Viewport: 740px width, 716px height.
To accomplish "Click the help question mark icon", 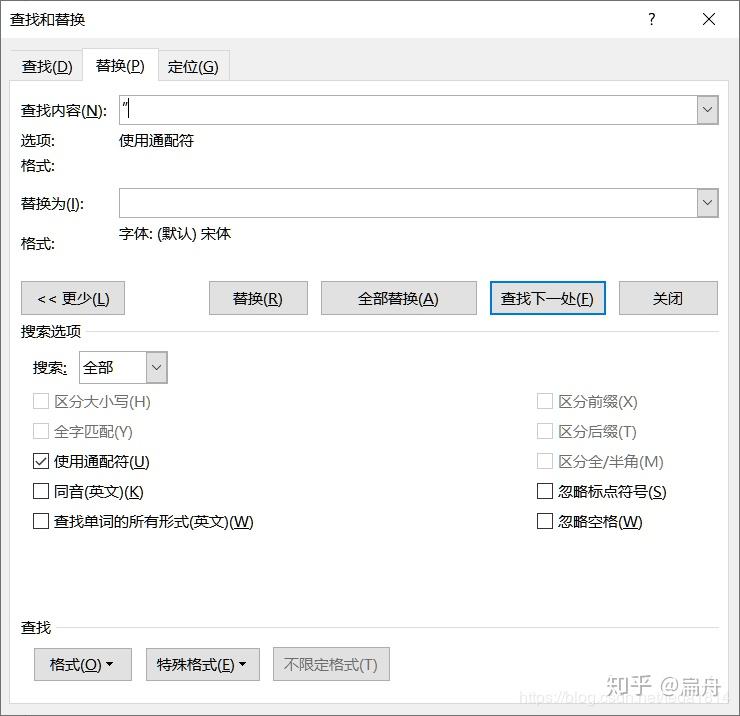I will (652, 19).
